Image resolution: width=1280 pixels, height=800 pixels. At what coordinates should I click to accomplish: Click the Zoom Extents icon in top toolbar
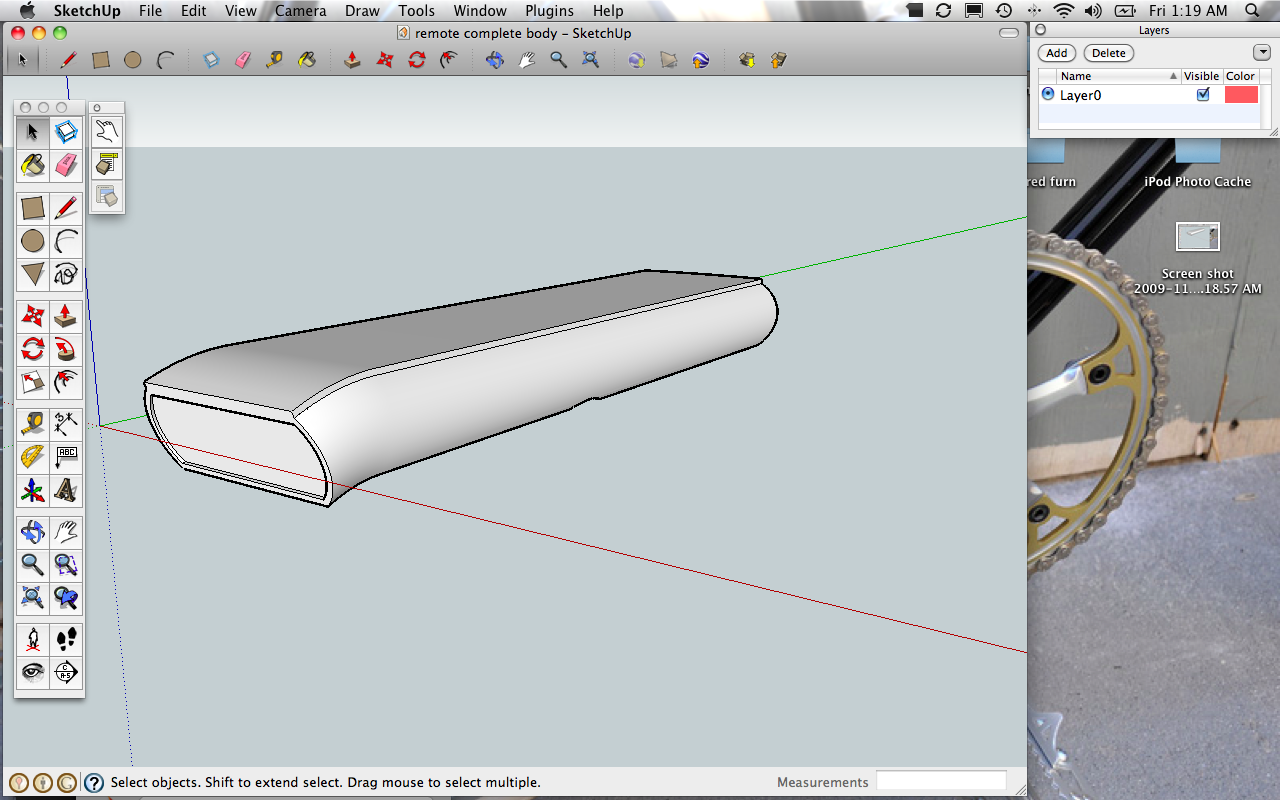click(591, 60)
